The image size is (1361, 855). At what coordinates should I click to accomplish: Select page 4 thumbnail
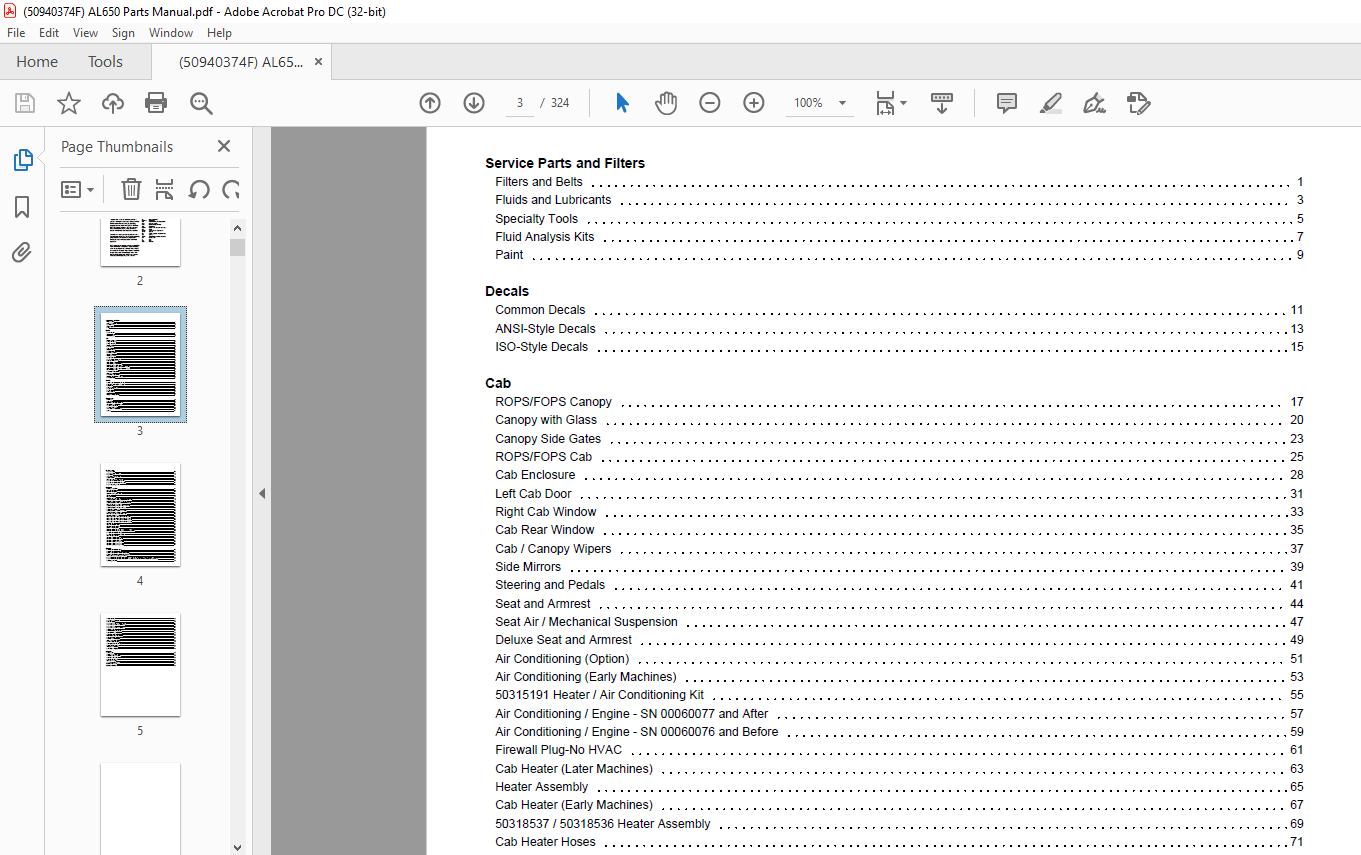140,514
